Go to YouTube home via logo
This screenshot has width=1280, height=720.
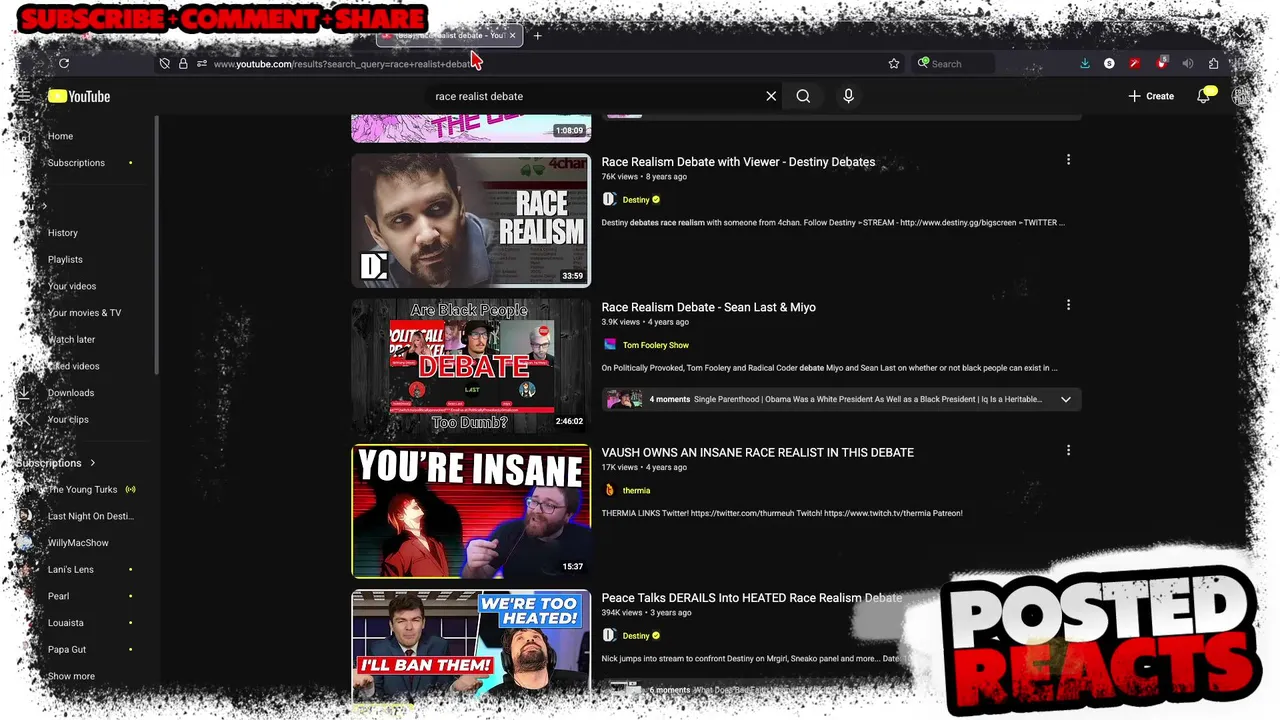(x=79, y=96)
